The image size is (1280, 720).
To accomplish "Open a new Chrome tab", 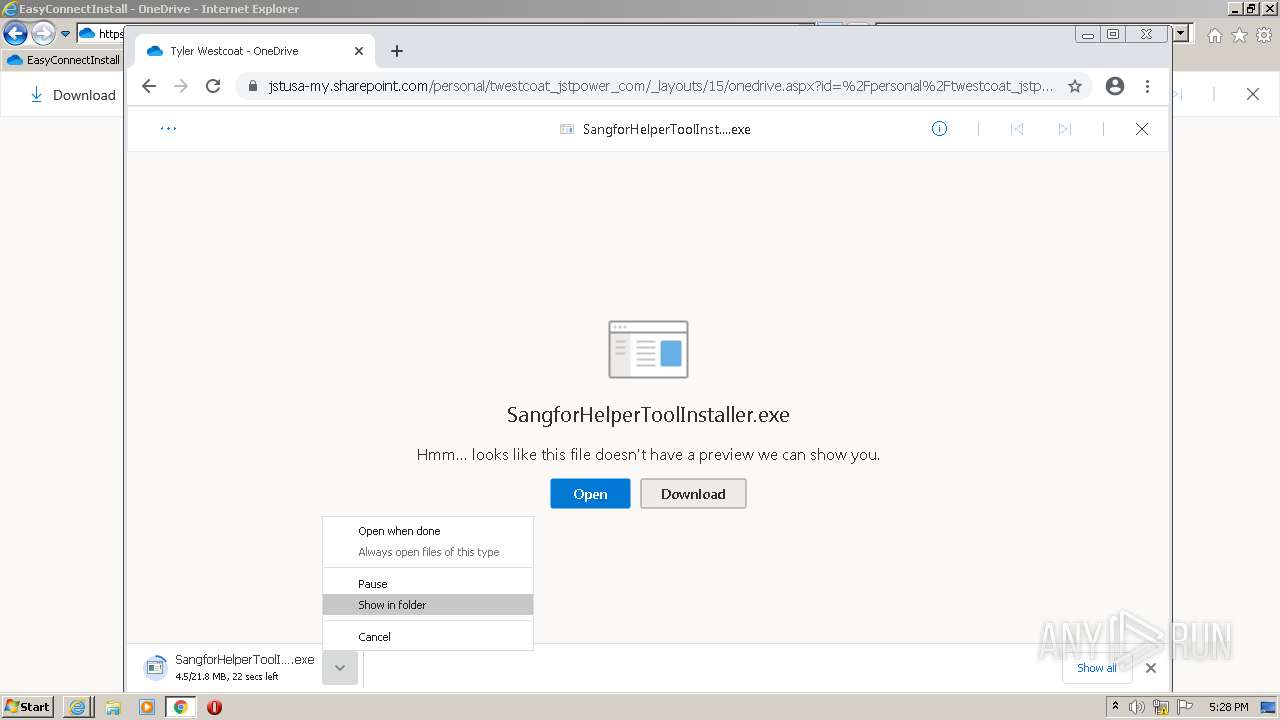I will click(x=397, y=51).
